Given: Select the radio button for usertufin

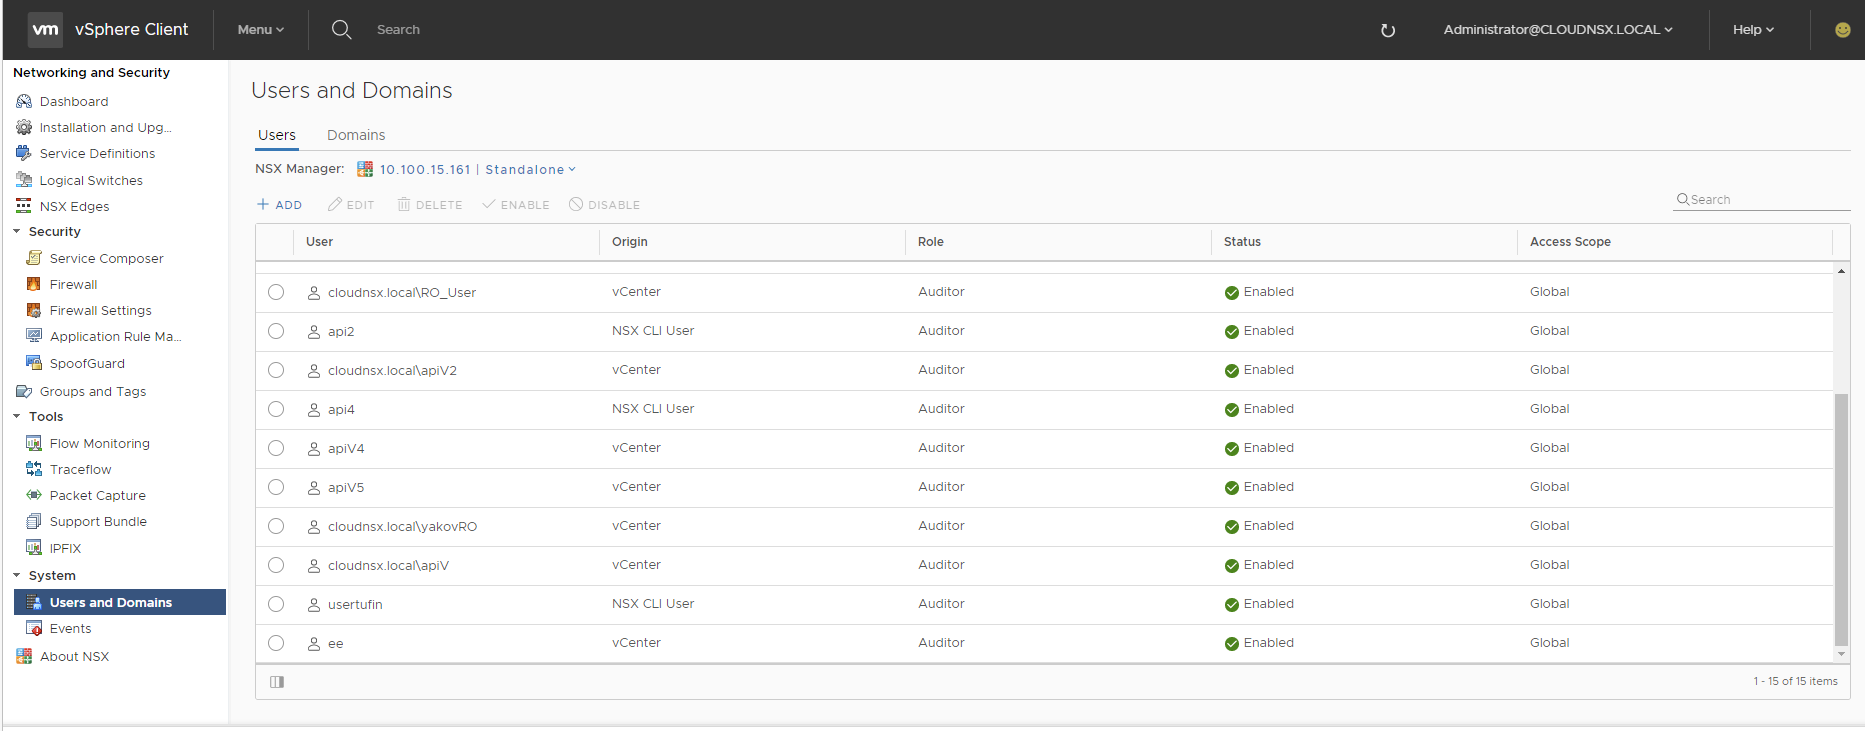Looking at the screenshot, I should click(276, 604).
